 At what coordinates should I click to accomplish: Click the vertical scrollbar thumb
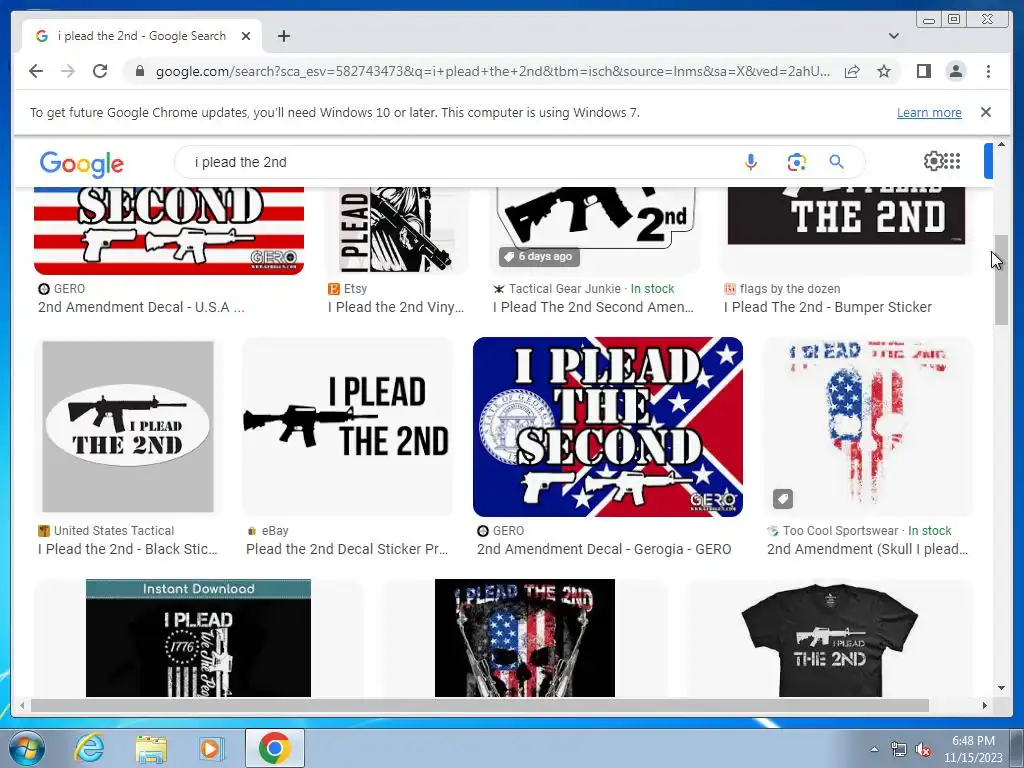pyautogui.click(x=1001, y=280)
